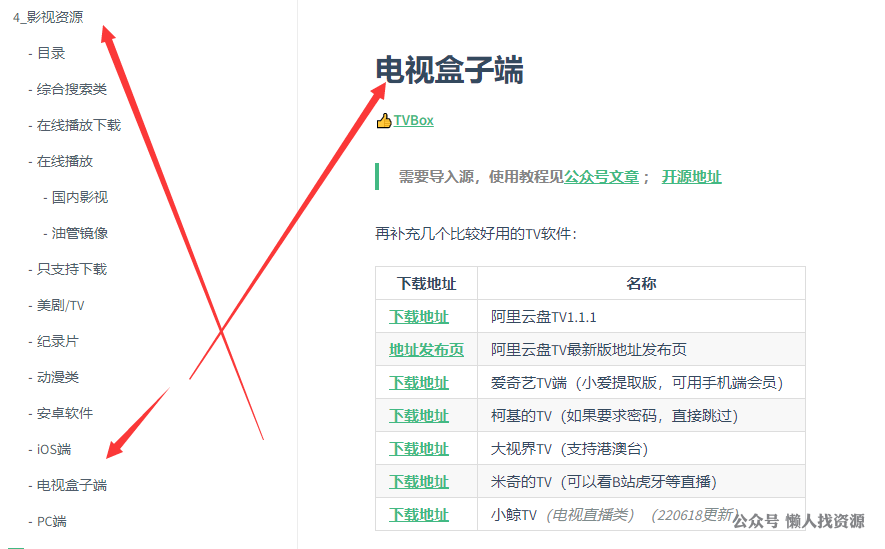Open 纪录片 sidebar entry
The width and height of the screenshot is (885, 549).
tap(58, 342)
